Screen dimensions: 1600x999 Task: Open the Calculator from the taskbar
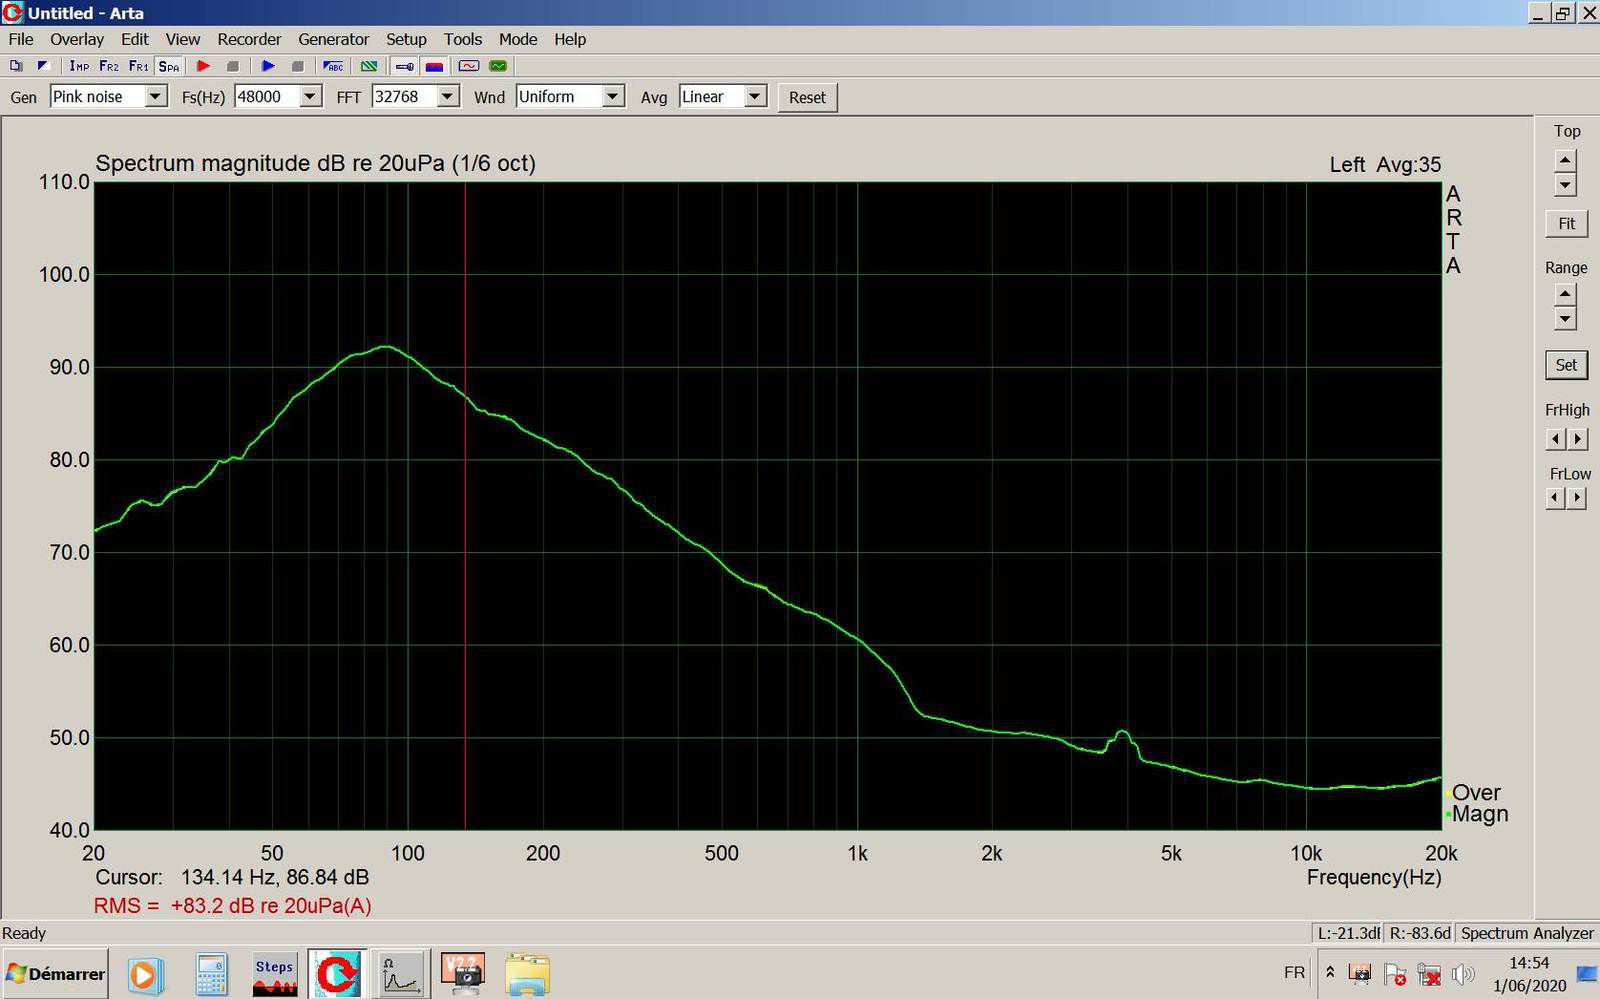pyautogui.click(x=211, y=974)
